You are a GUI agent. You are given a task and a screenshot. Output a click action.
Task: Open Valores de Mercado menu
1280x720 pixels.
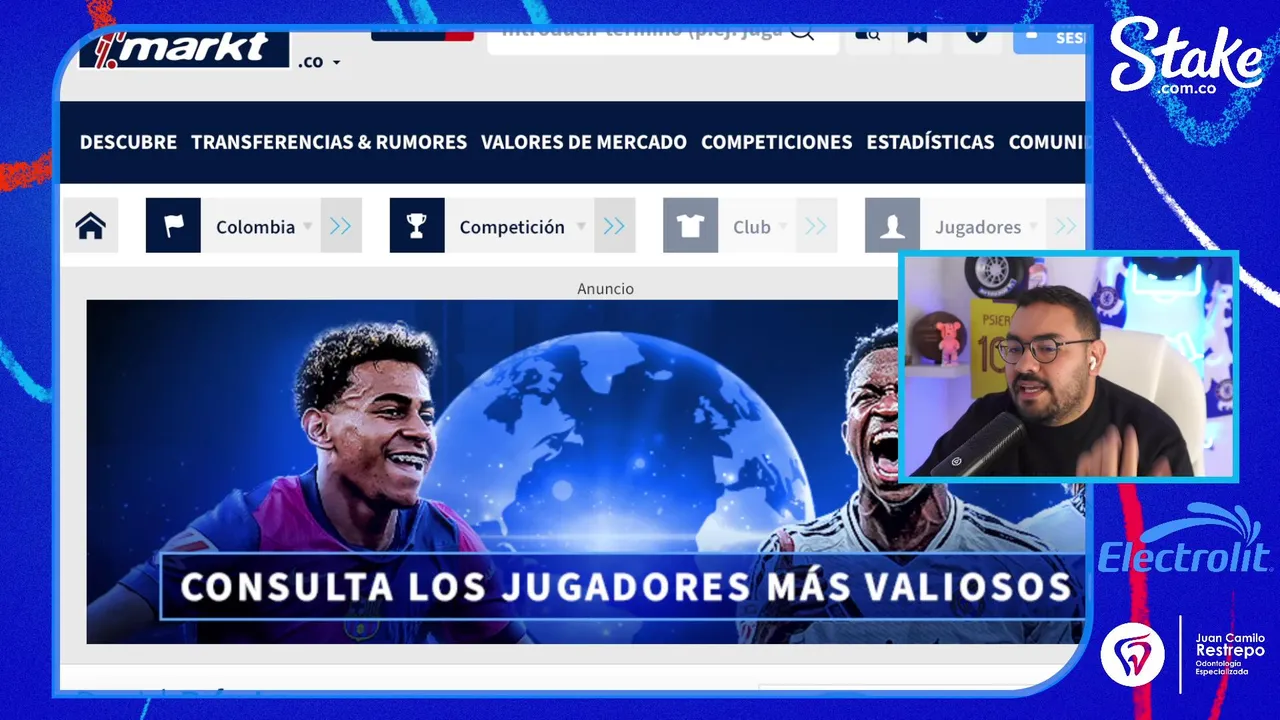click(584, 142)
